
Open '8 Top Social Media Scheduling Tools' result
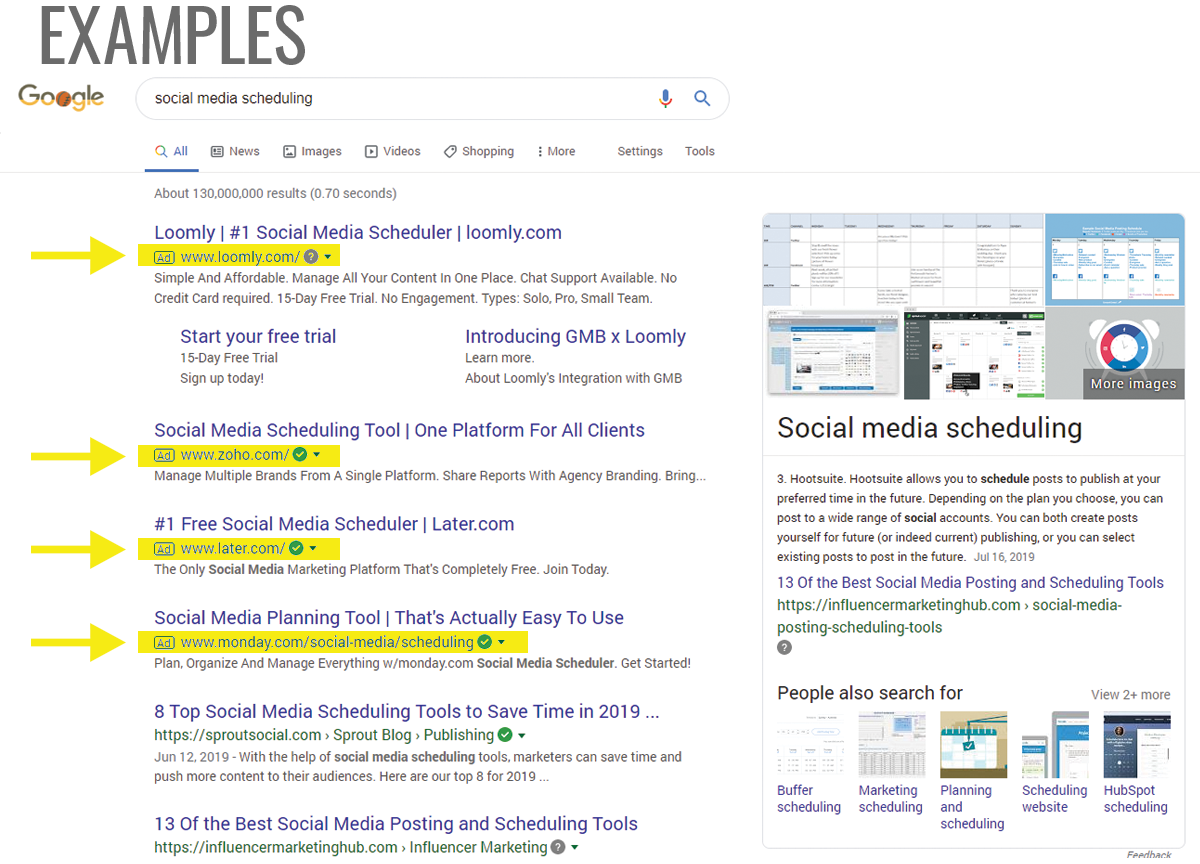point(407,711)
